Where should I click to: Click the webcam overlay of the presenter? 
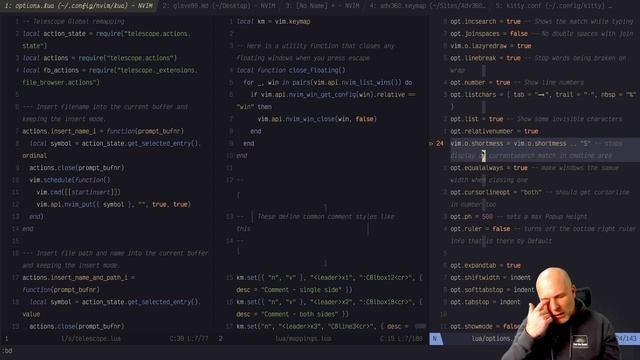(561, 314)
